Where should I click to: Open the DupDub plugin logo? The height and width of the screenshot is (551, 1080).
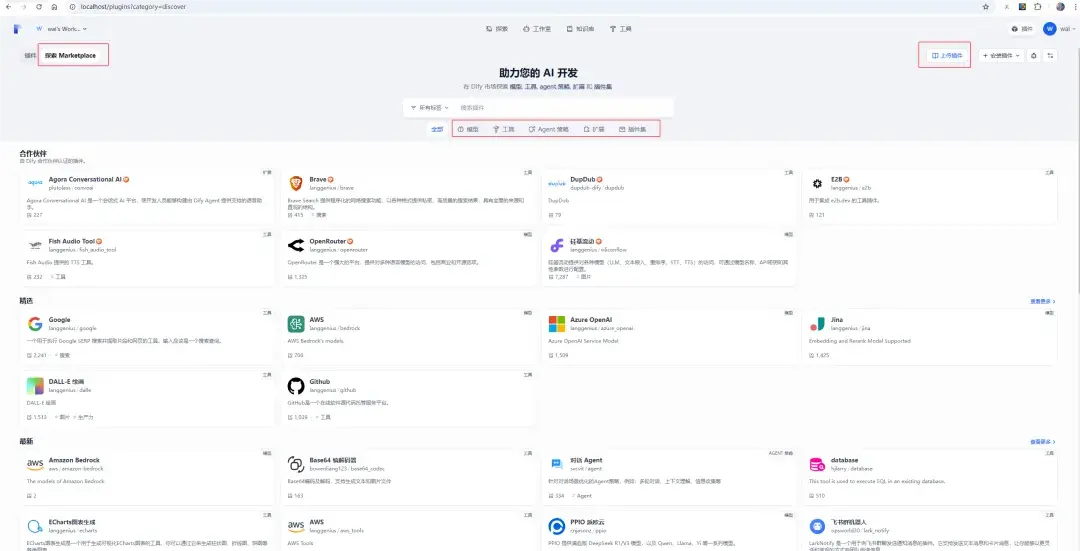[557, 183]
